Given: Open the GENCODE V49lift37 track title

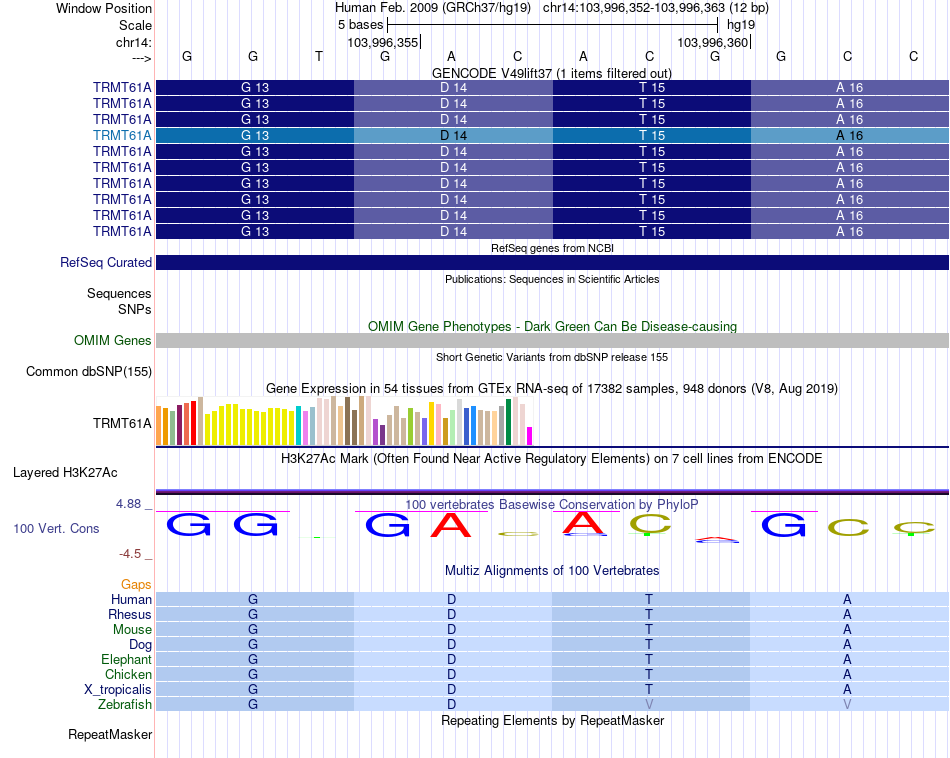Looking at the screenshot, I should 551,73.
